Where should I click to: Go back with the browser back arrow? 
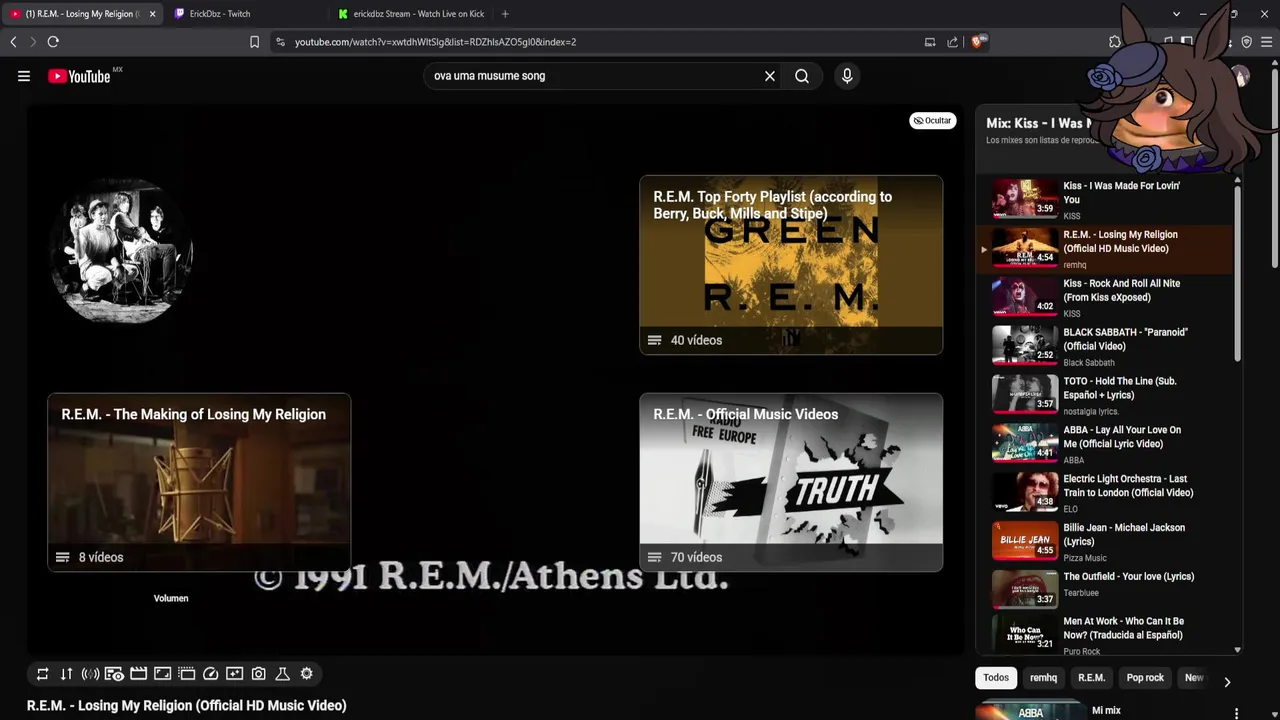coord(13,42)
